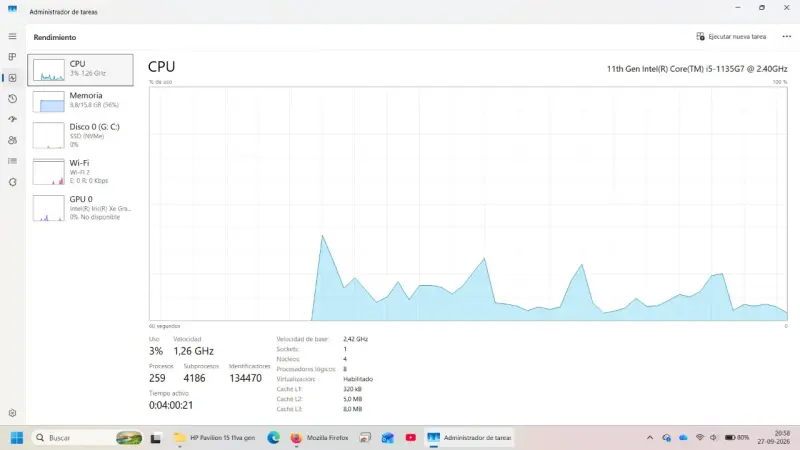Select Disco 0 (G: C:) item
The image size is (800, 450).
pos(81,135)
